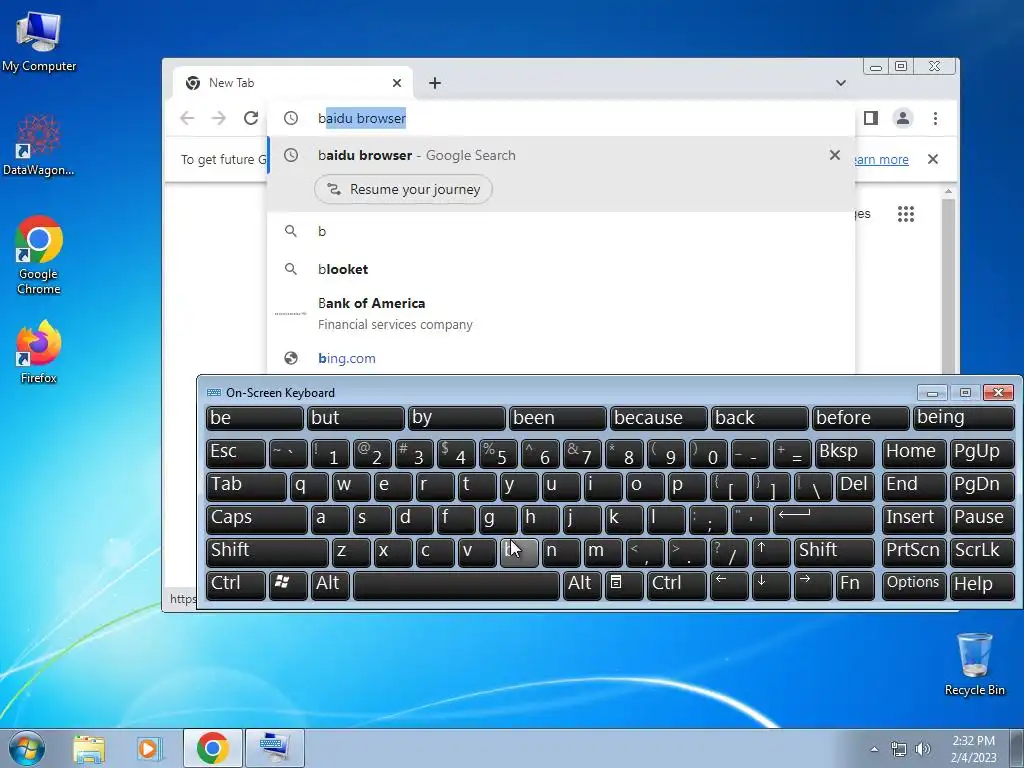Click Chrome's back navigation arrow
Image resolution: width=1024 pixels, height=768 pixels.
(187, 118)
